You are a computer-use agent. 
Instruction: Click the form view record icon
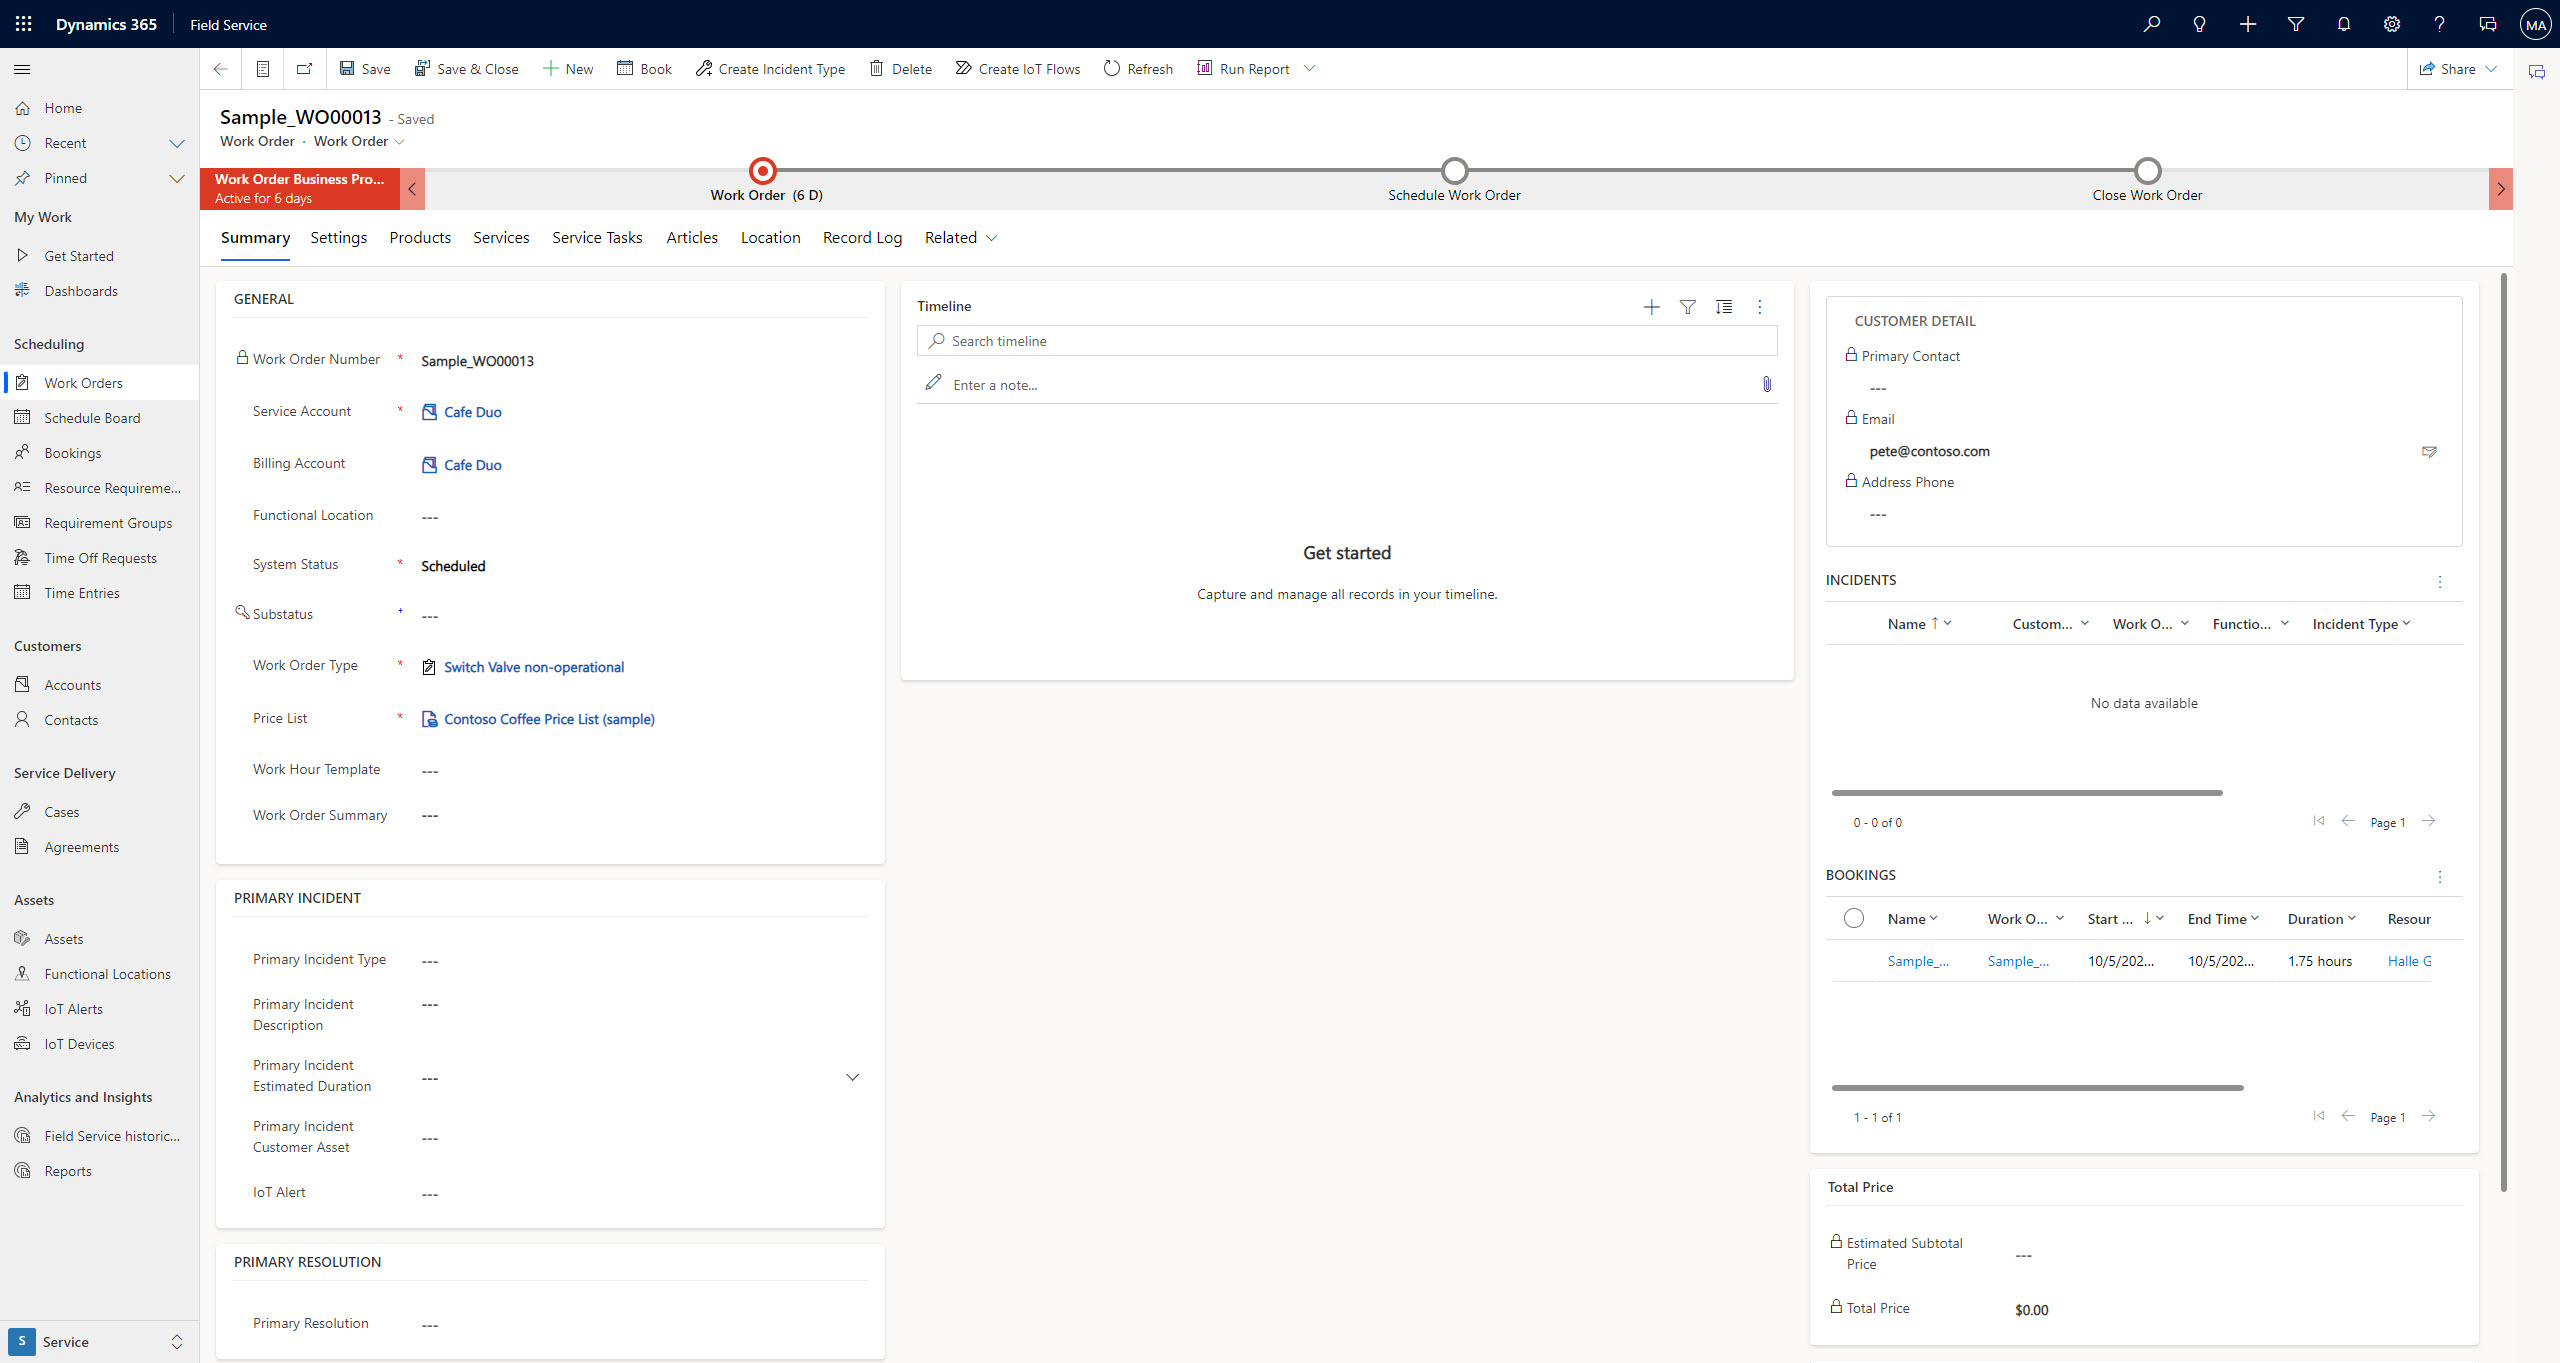coord(262,69)
